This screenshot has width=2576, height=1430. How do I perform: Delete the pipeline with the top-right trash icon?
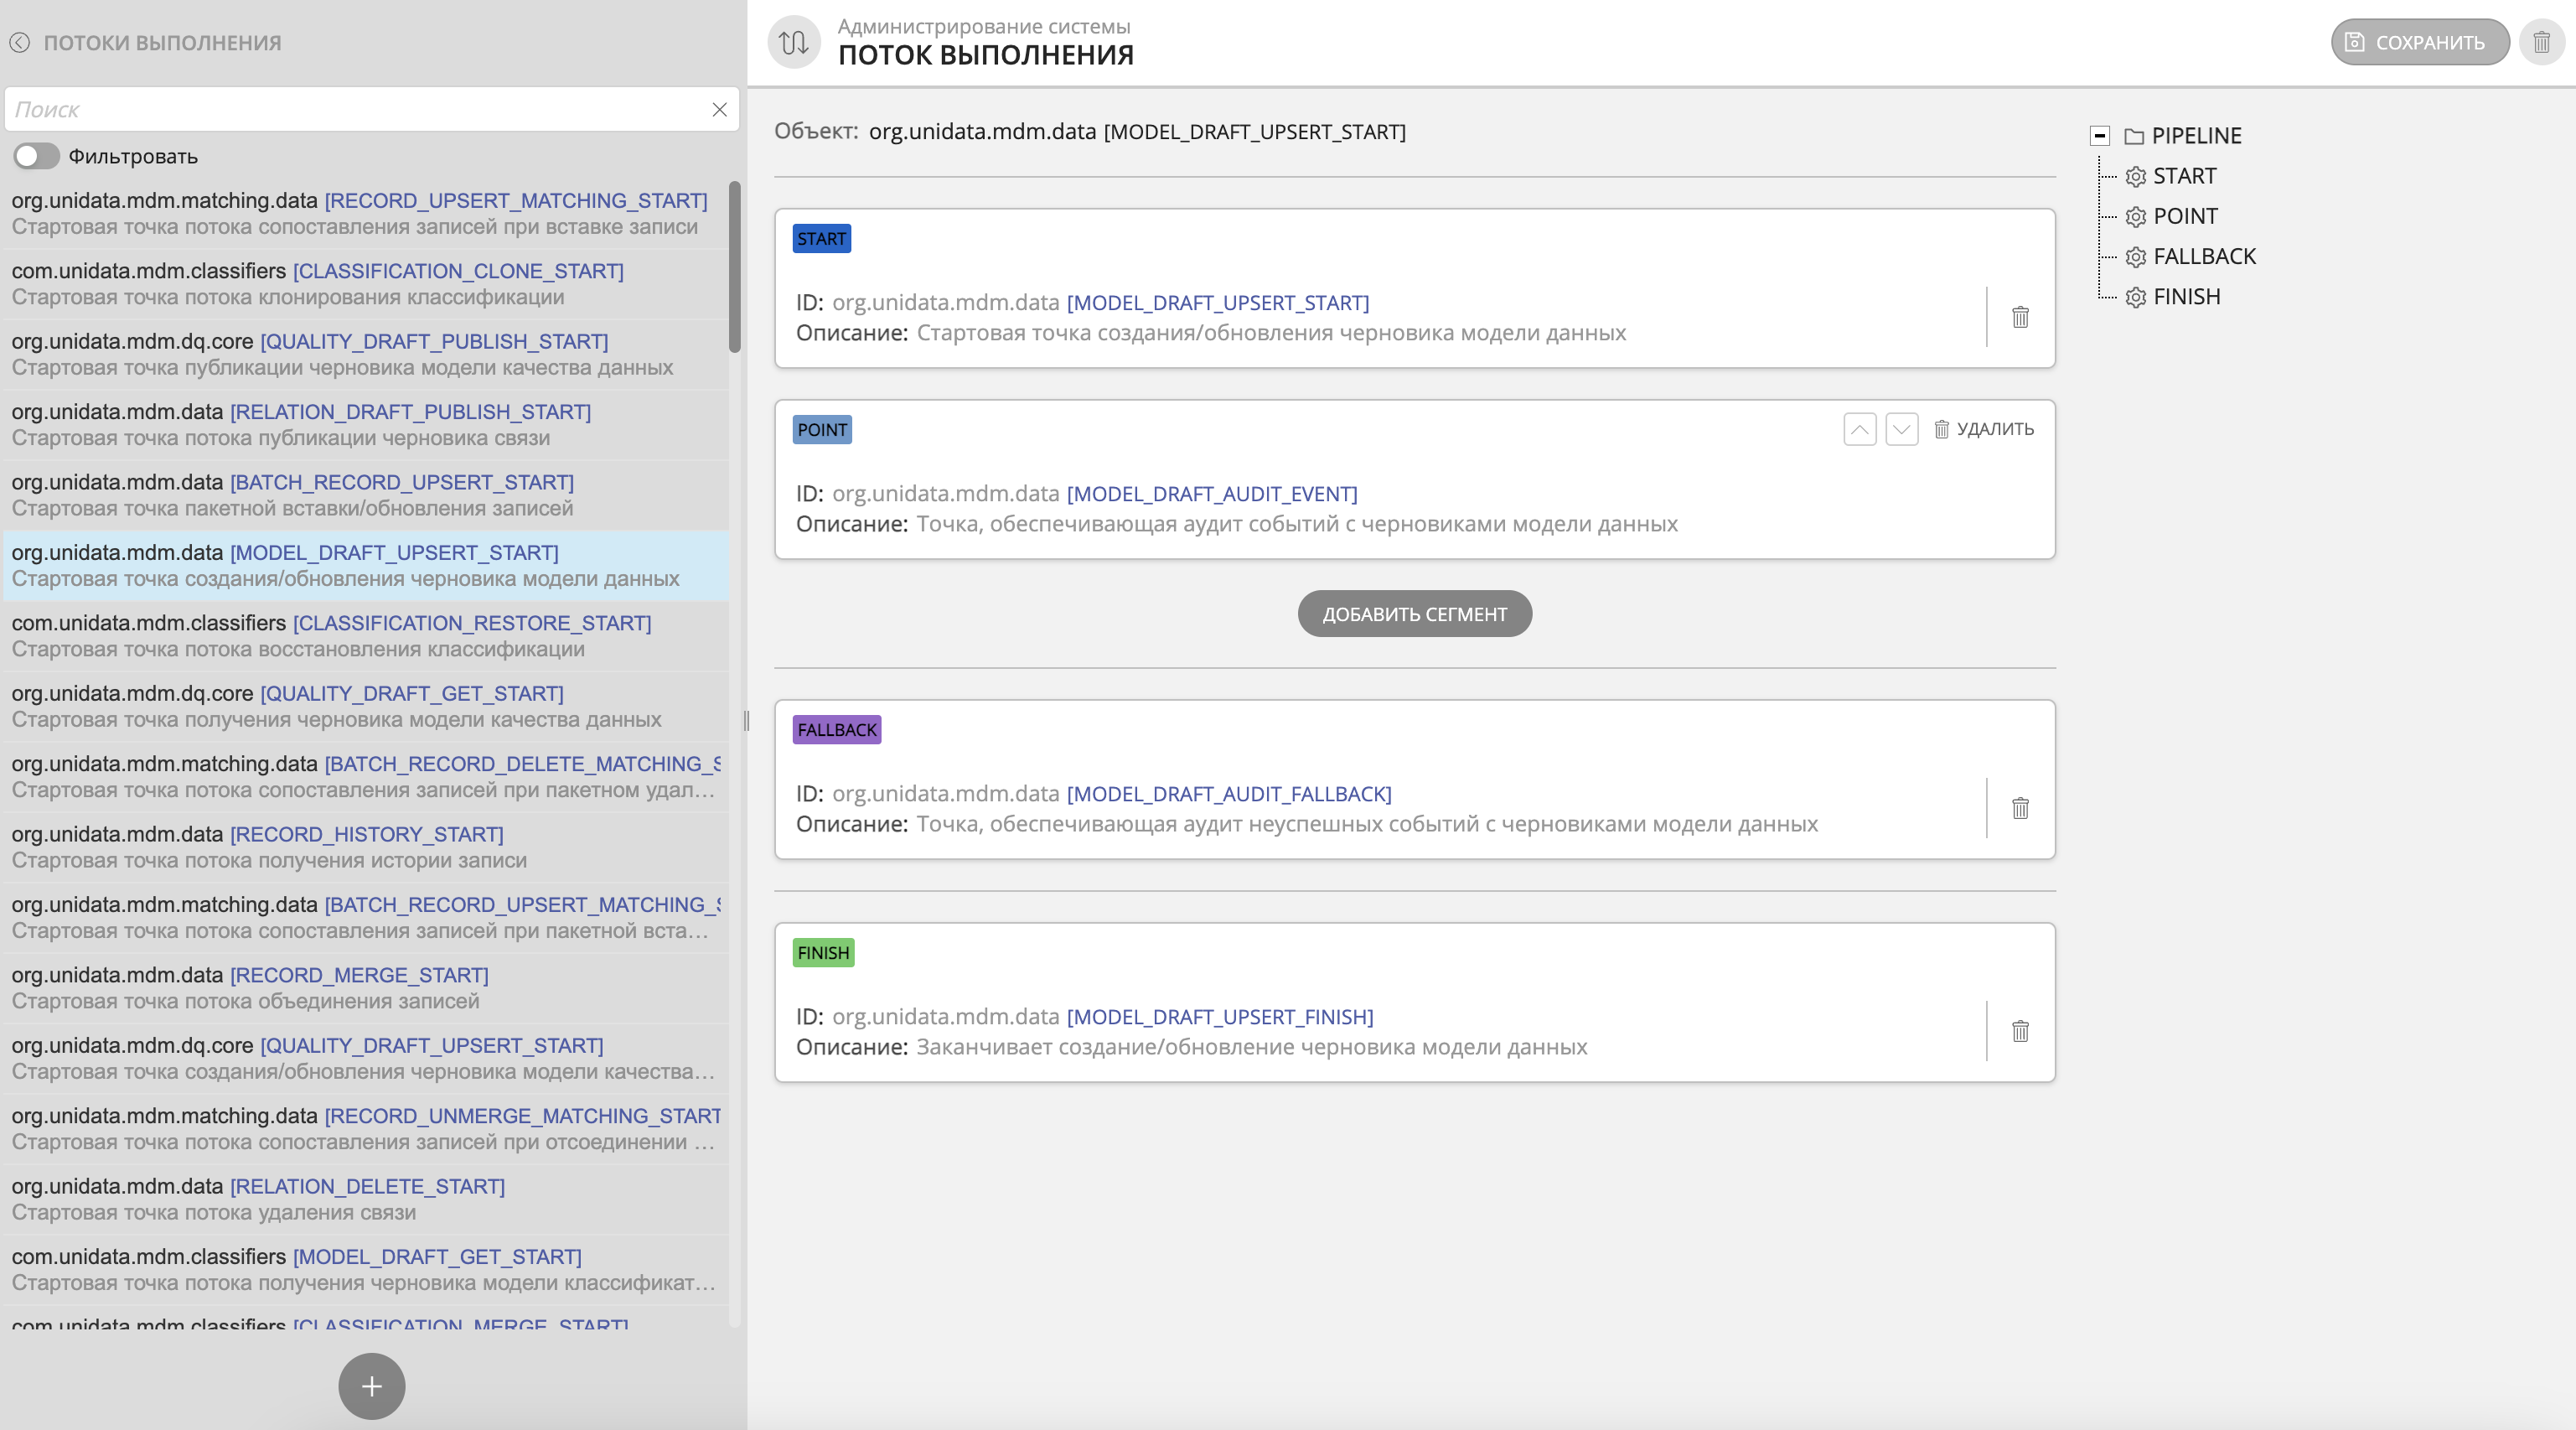(x=2541, y=42)
